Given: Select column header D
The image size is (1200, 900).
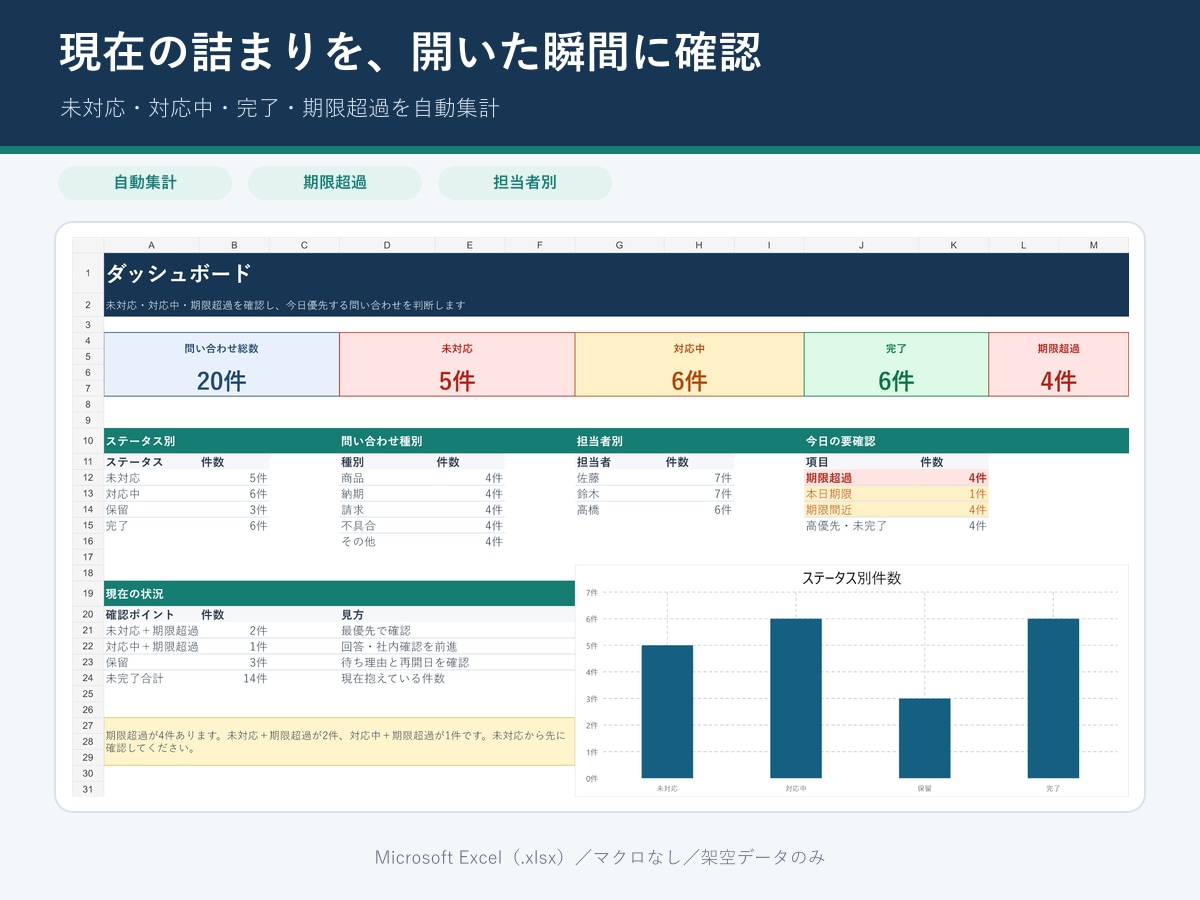Looking at the screenshot, I should click(x=387, y=245).
